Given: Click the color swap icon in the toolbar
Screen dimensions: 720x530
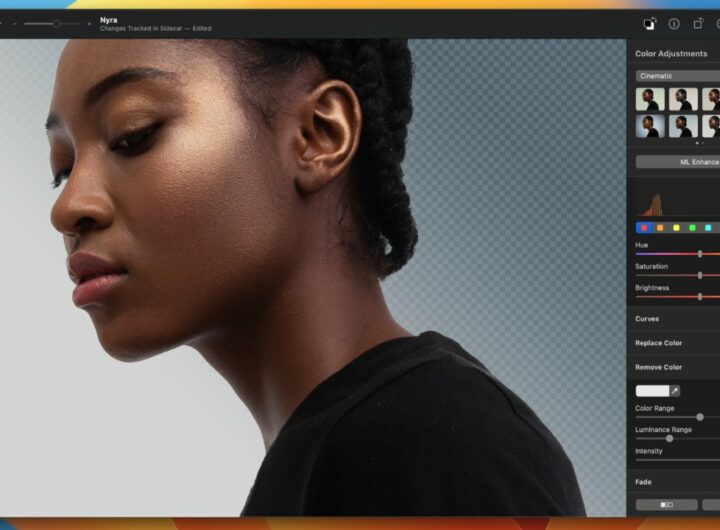Looking at the screenshot, I should click(x=650, y=23).
